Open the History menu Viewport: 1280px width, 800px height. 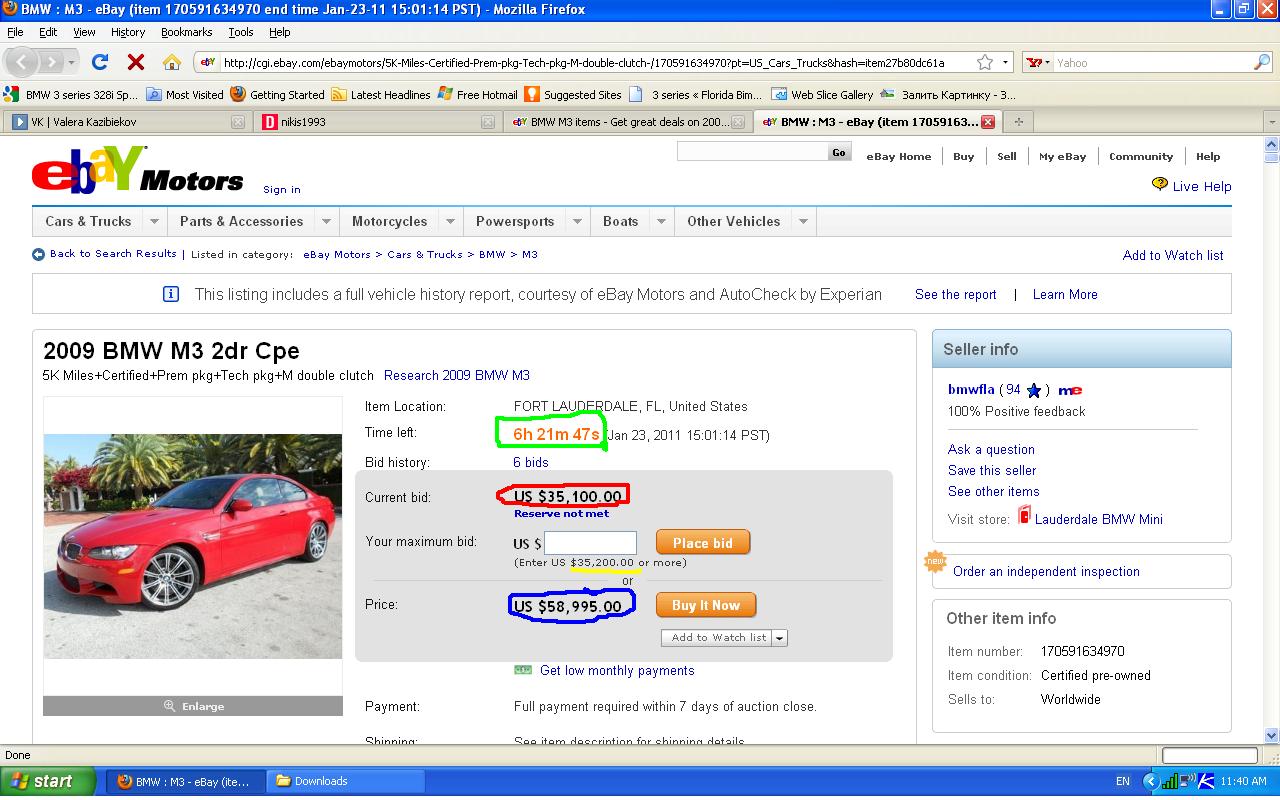pyautogui.click(x=128, y=32)
